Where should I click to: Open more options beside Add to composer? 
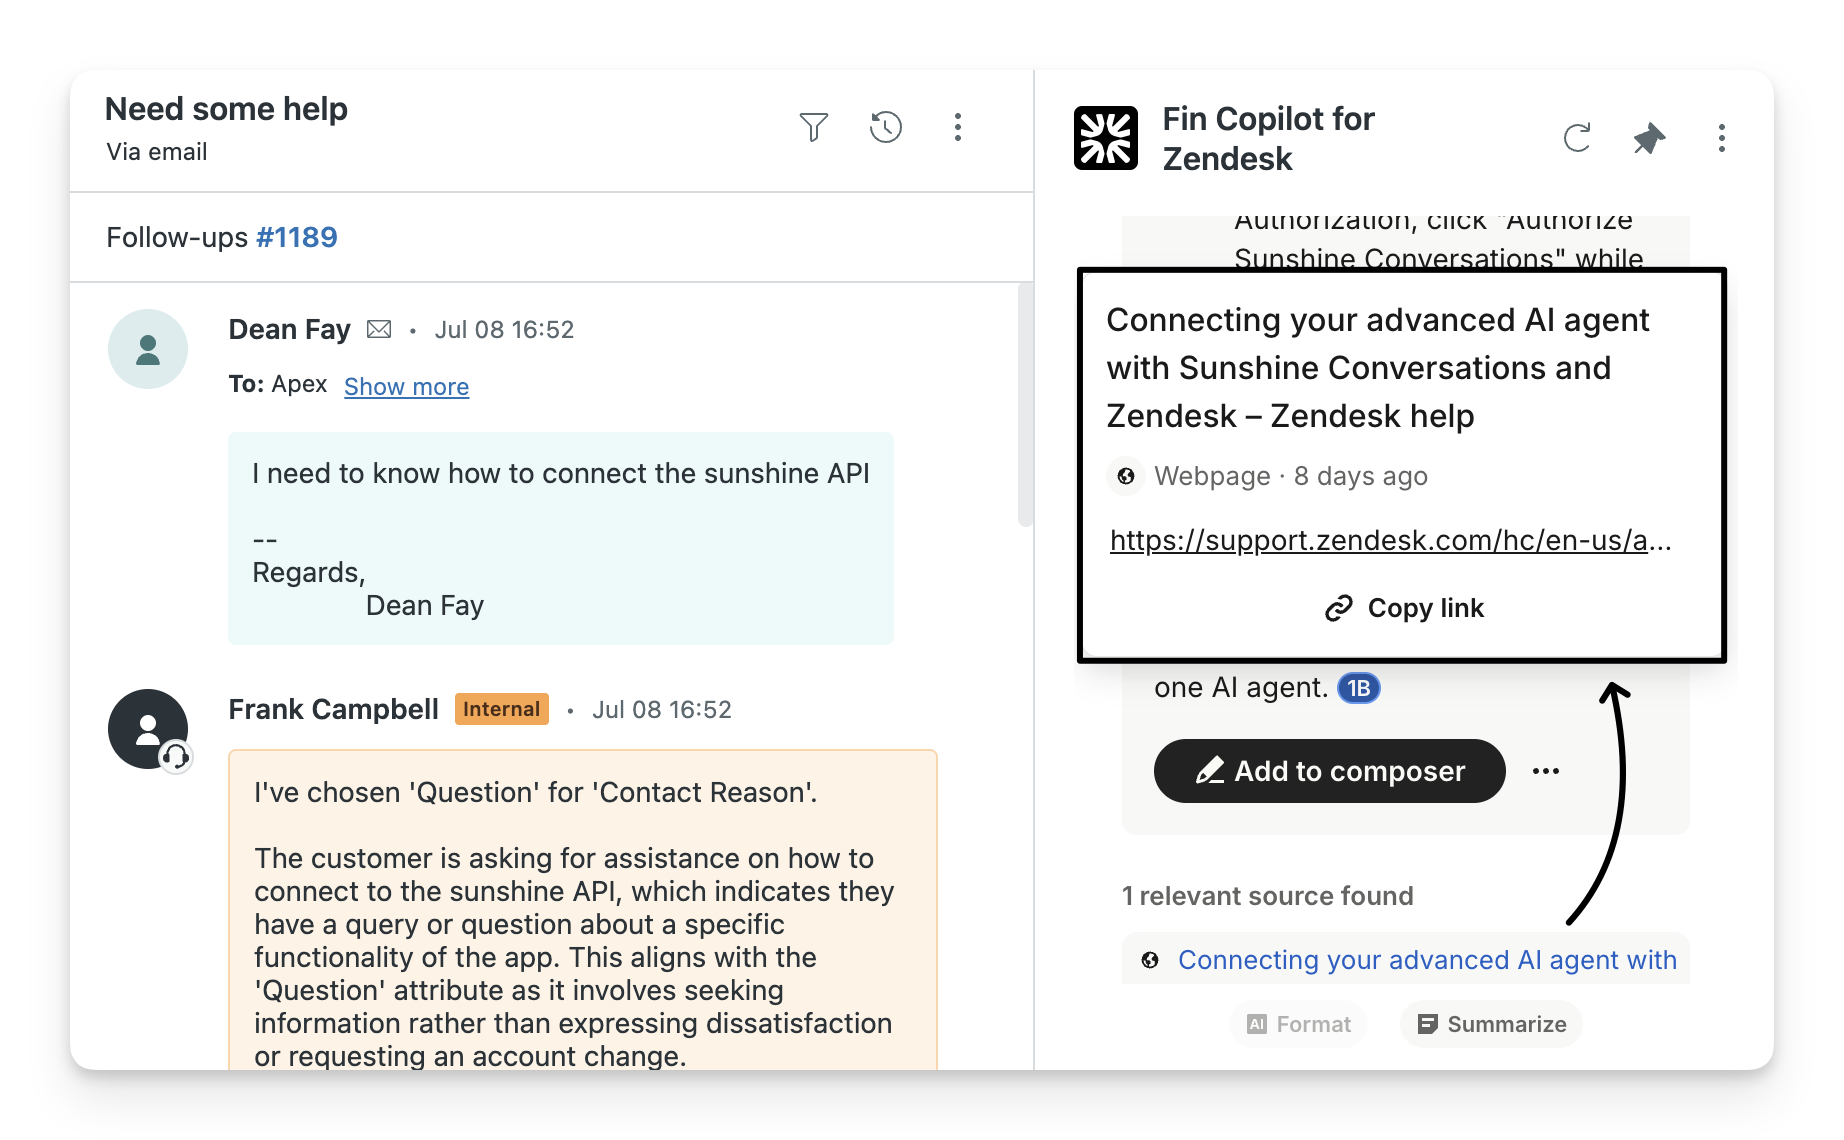pos(1545,771)
